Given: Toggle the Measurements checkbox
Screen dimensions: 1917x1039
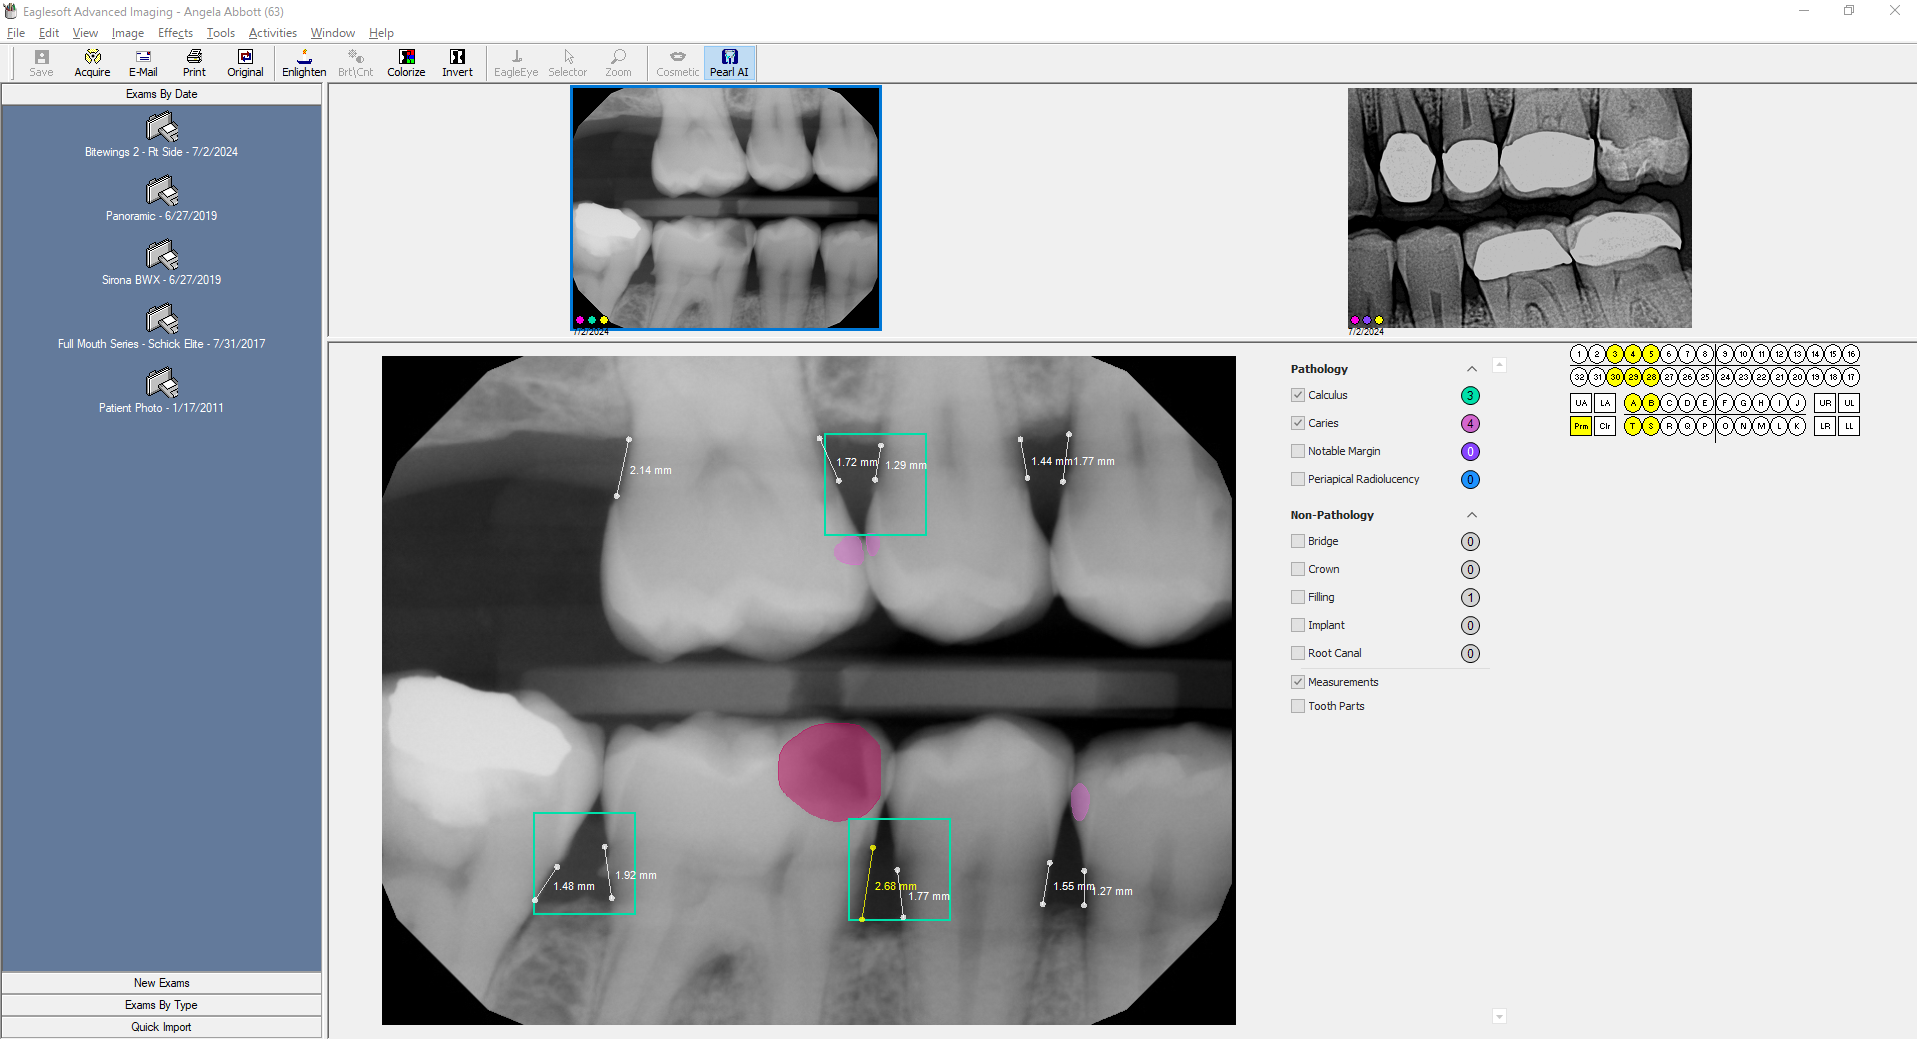Looking at the screenshot, I should coord(1298,682).
